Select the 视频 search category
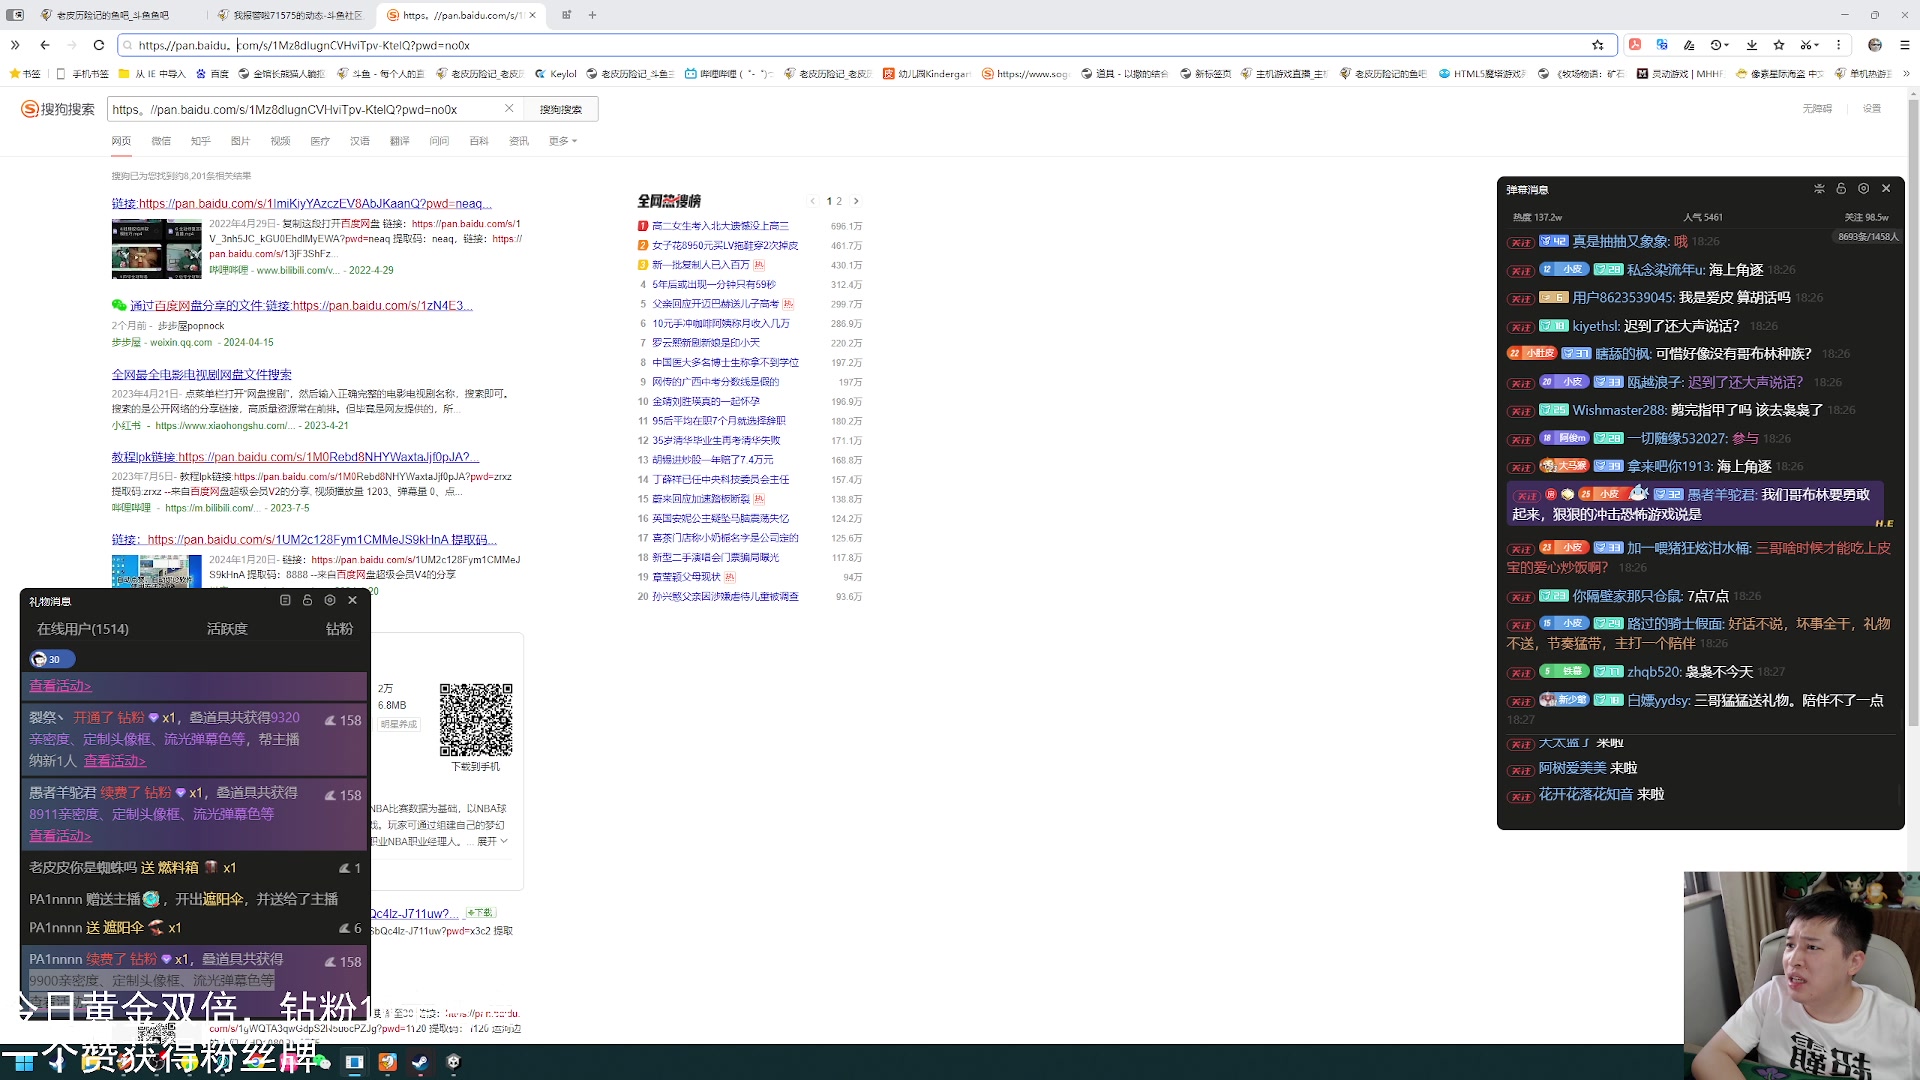Image resolution: width=1920 pixels, height=1080 pixels. coord(280,141)
